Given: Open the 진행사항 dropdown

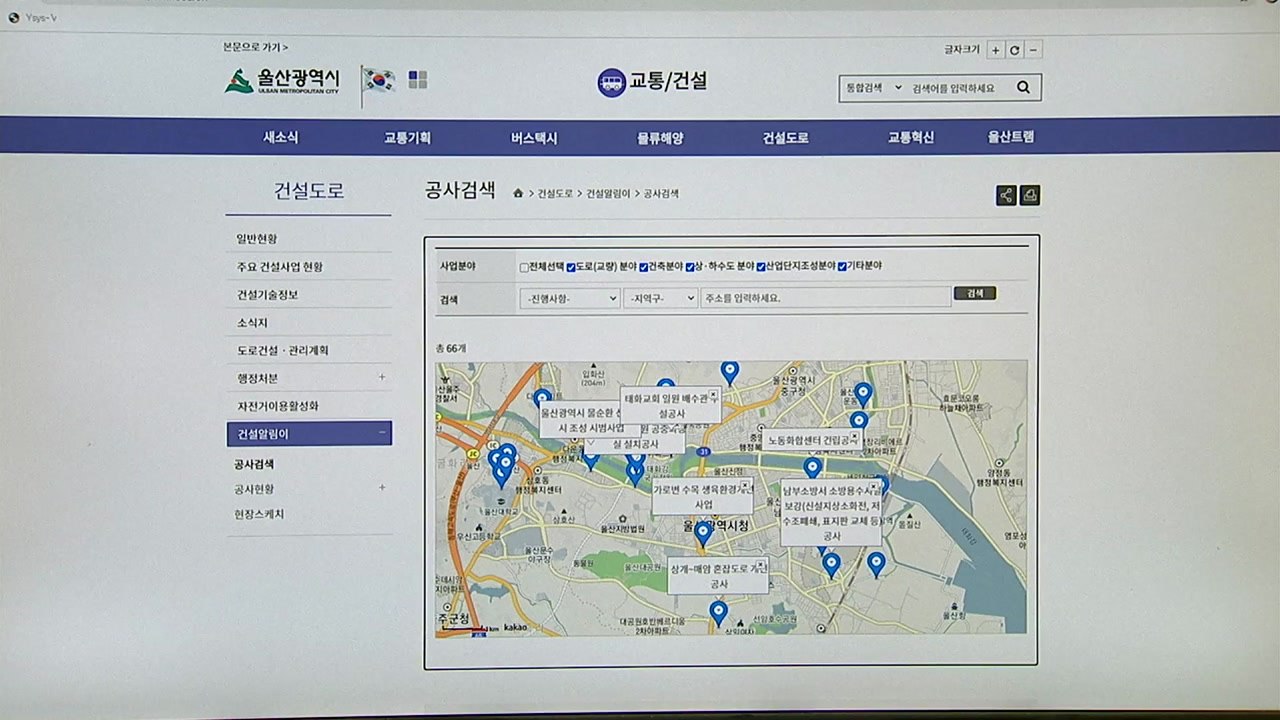Looking at the screenshot, I should [x=569, y=298].
